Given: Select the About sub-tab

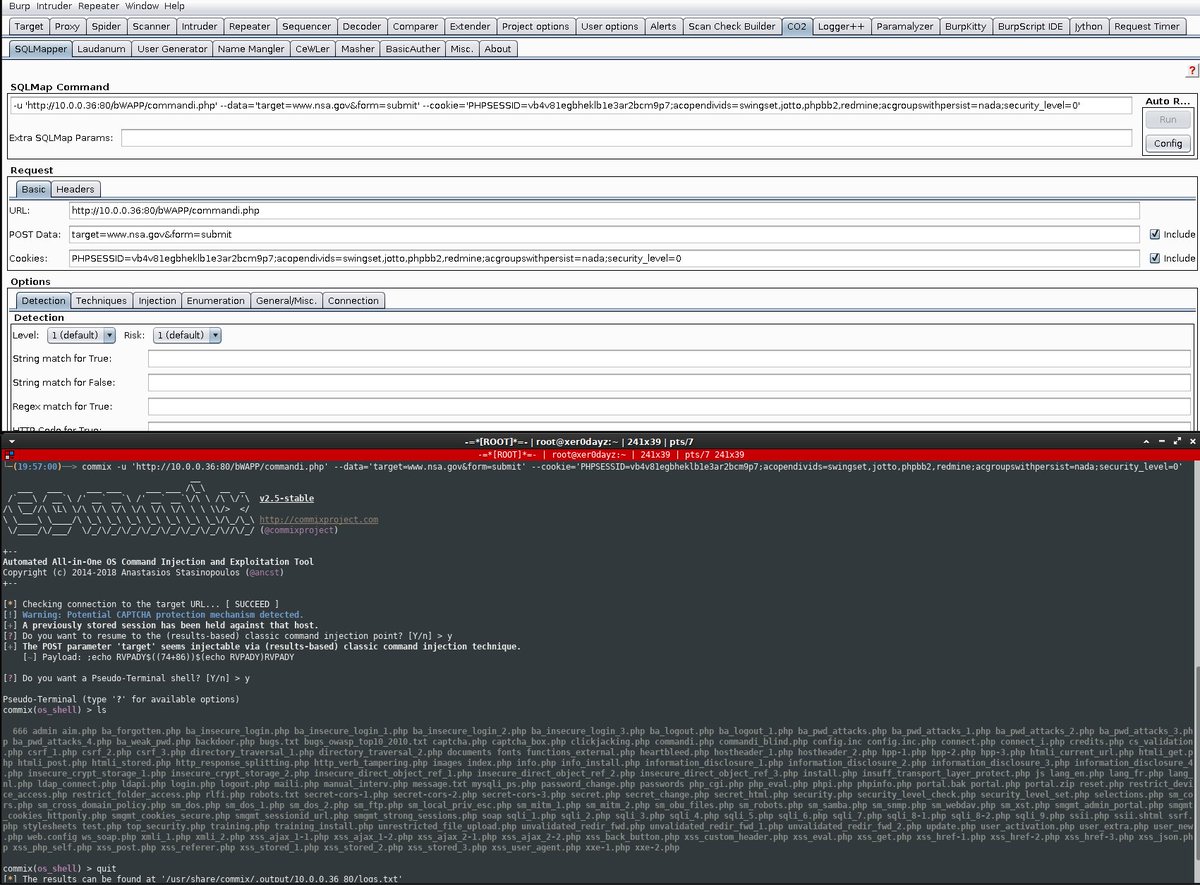Looking at the screenshot, I should tap(497, 48).
